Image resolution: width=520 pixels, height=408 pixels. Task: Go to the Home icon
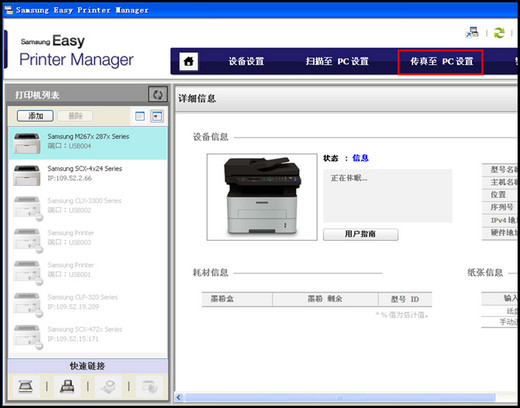point(188,61)
